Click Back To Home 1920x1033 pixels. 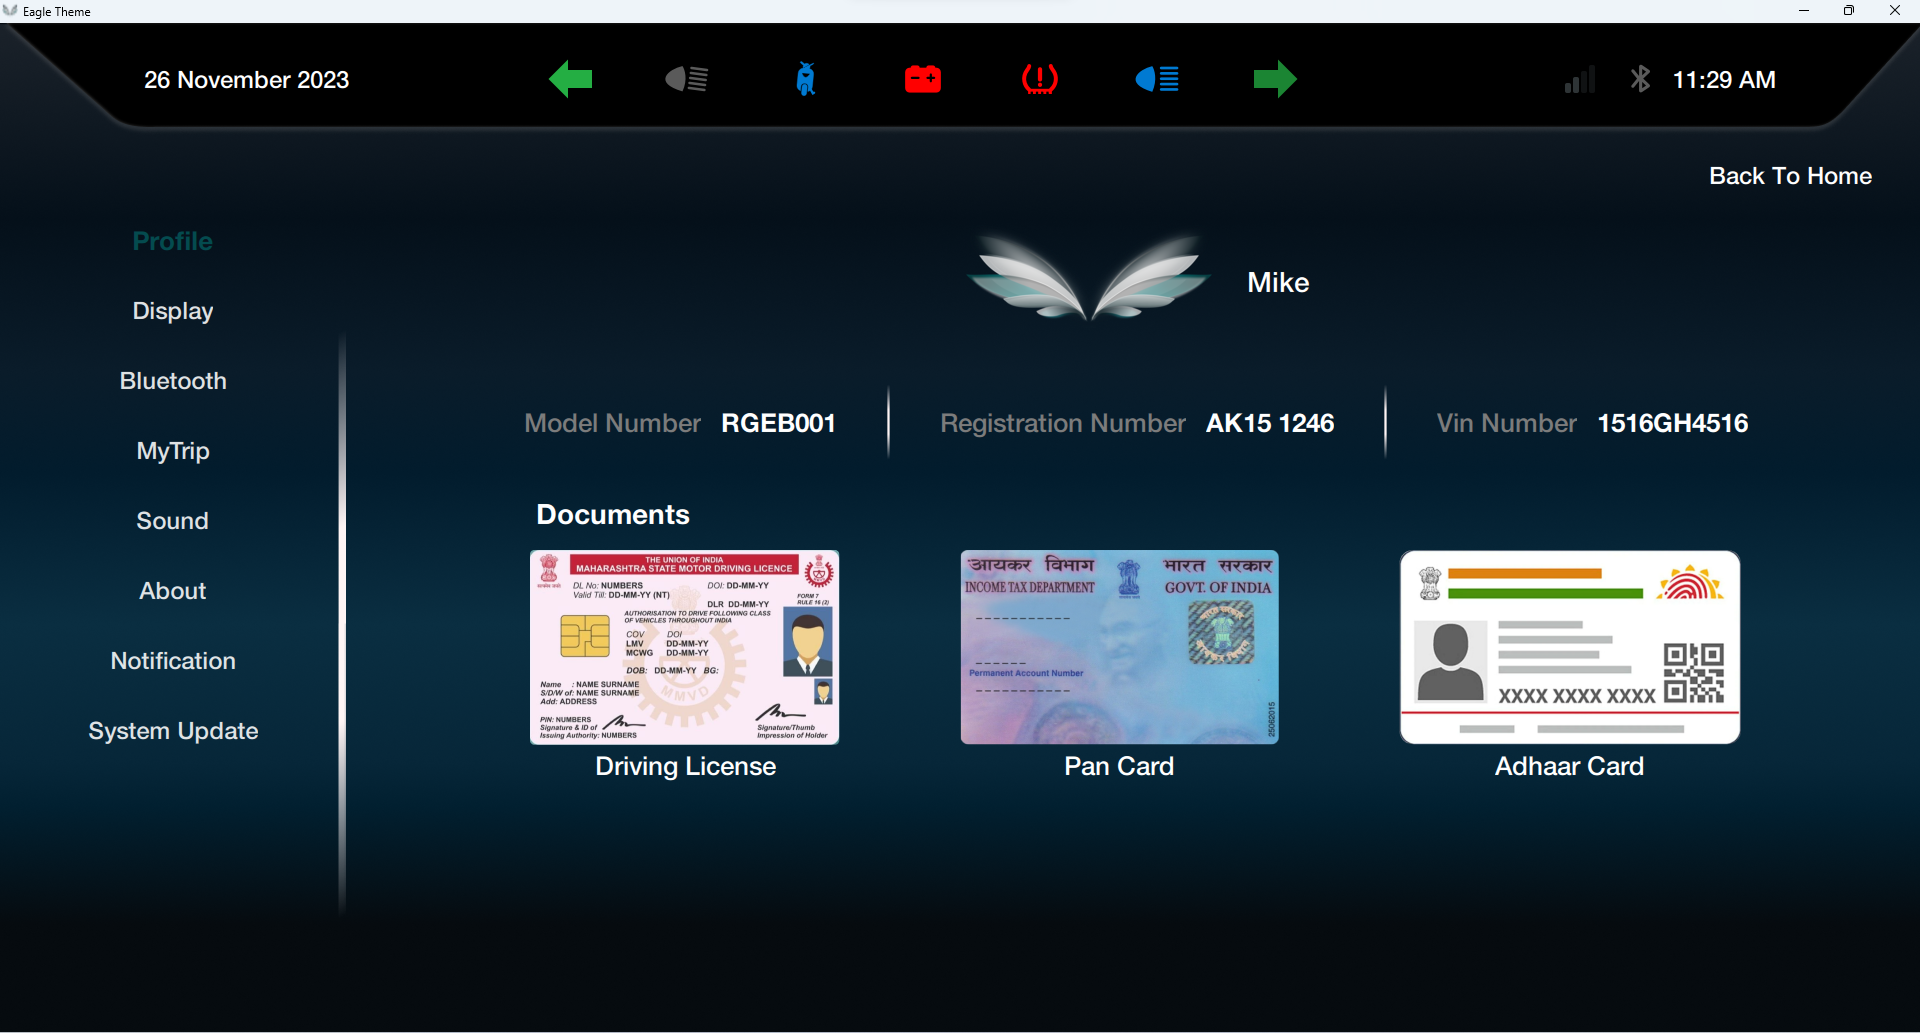tap(1790, 176)
